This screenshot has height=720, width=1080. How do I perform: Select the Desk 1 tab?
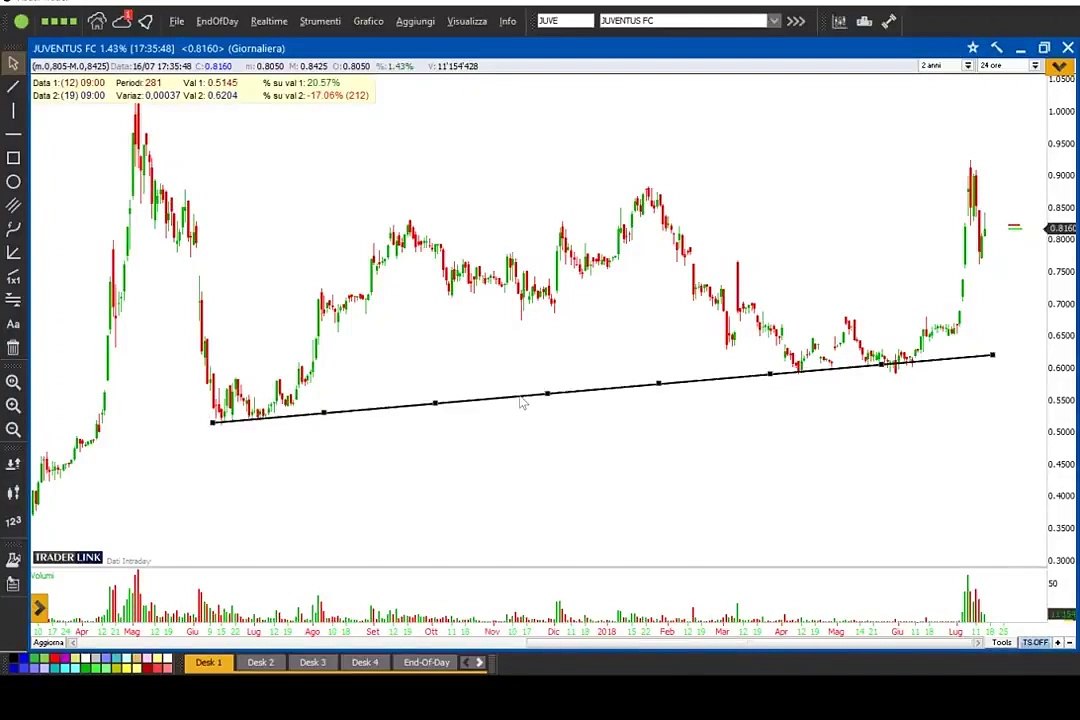tap(209, 662)
